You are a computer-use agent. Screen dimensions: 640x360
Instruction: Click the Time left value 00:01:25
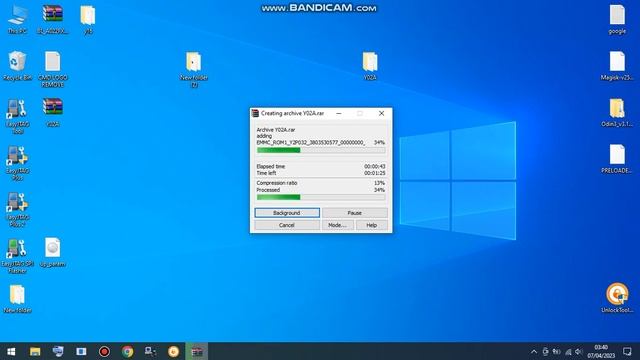[x=375, y=173]
